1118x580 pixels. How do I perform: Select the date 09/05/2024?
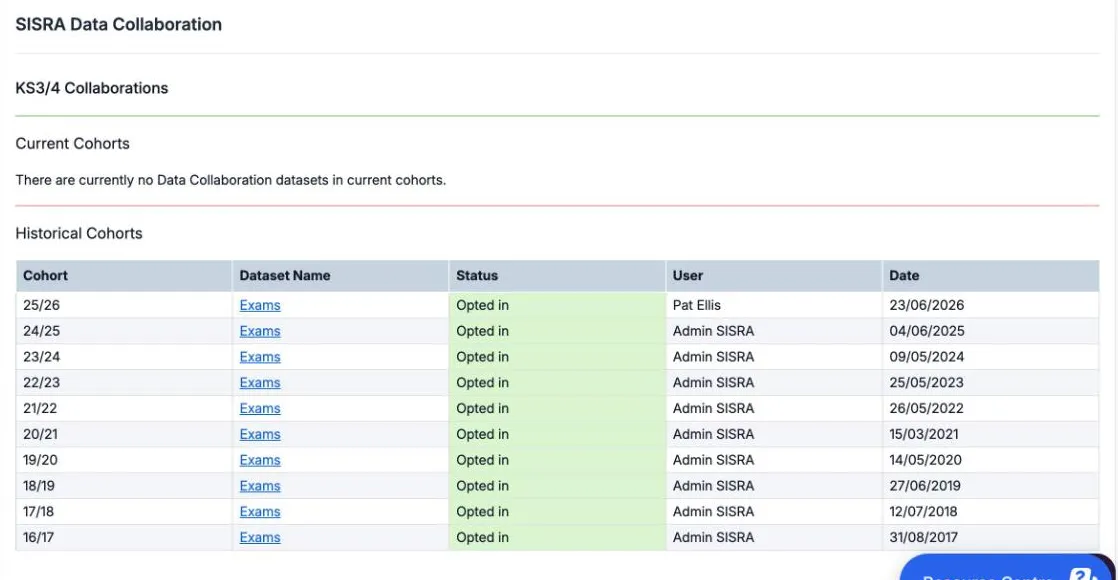click(x=926, y=357)
